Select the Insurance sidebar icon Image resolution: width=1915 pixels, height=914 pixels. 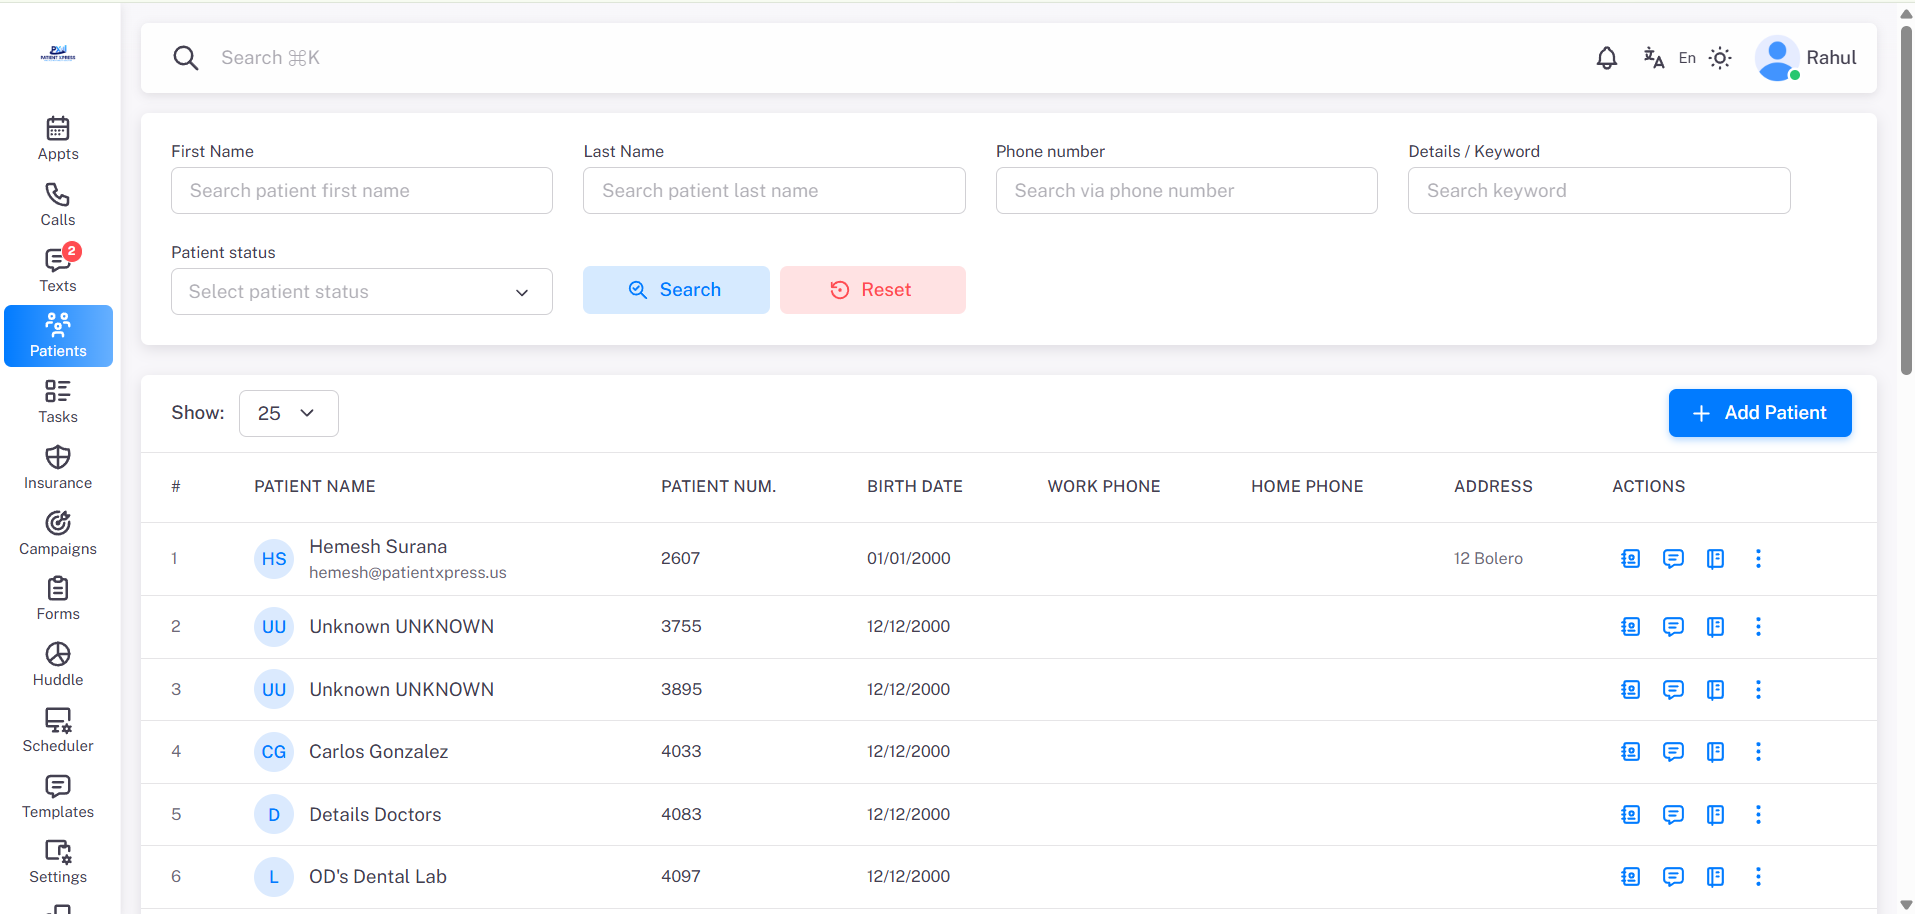[x=57, y=466]
